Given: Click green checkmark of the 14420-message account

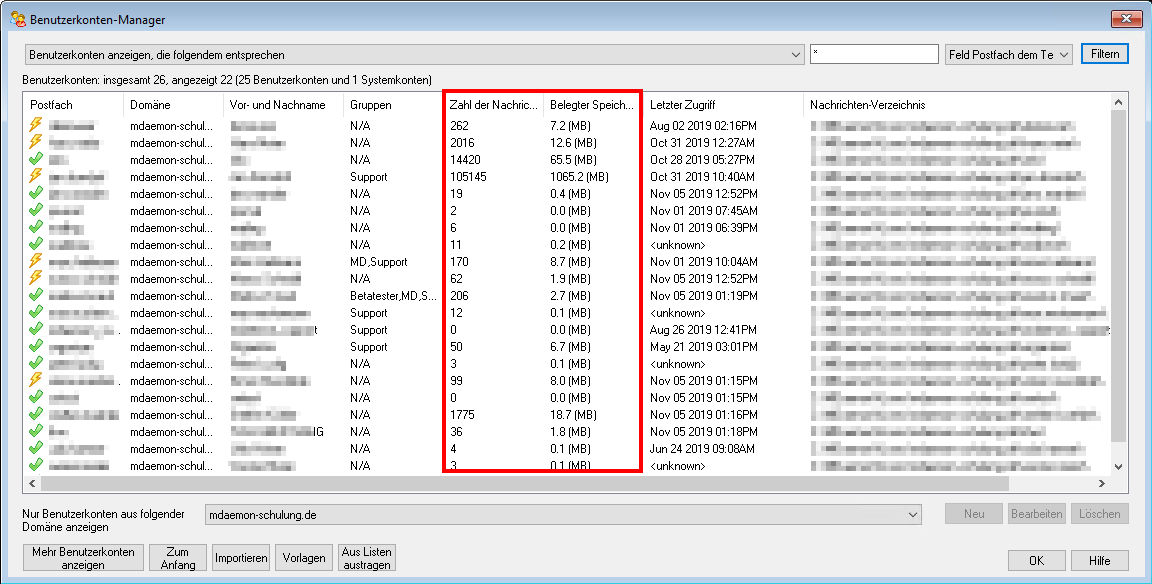Looking at the screenshot, I should point(36,160).
